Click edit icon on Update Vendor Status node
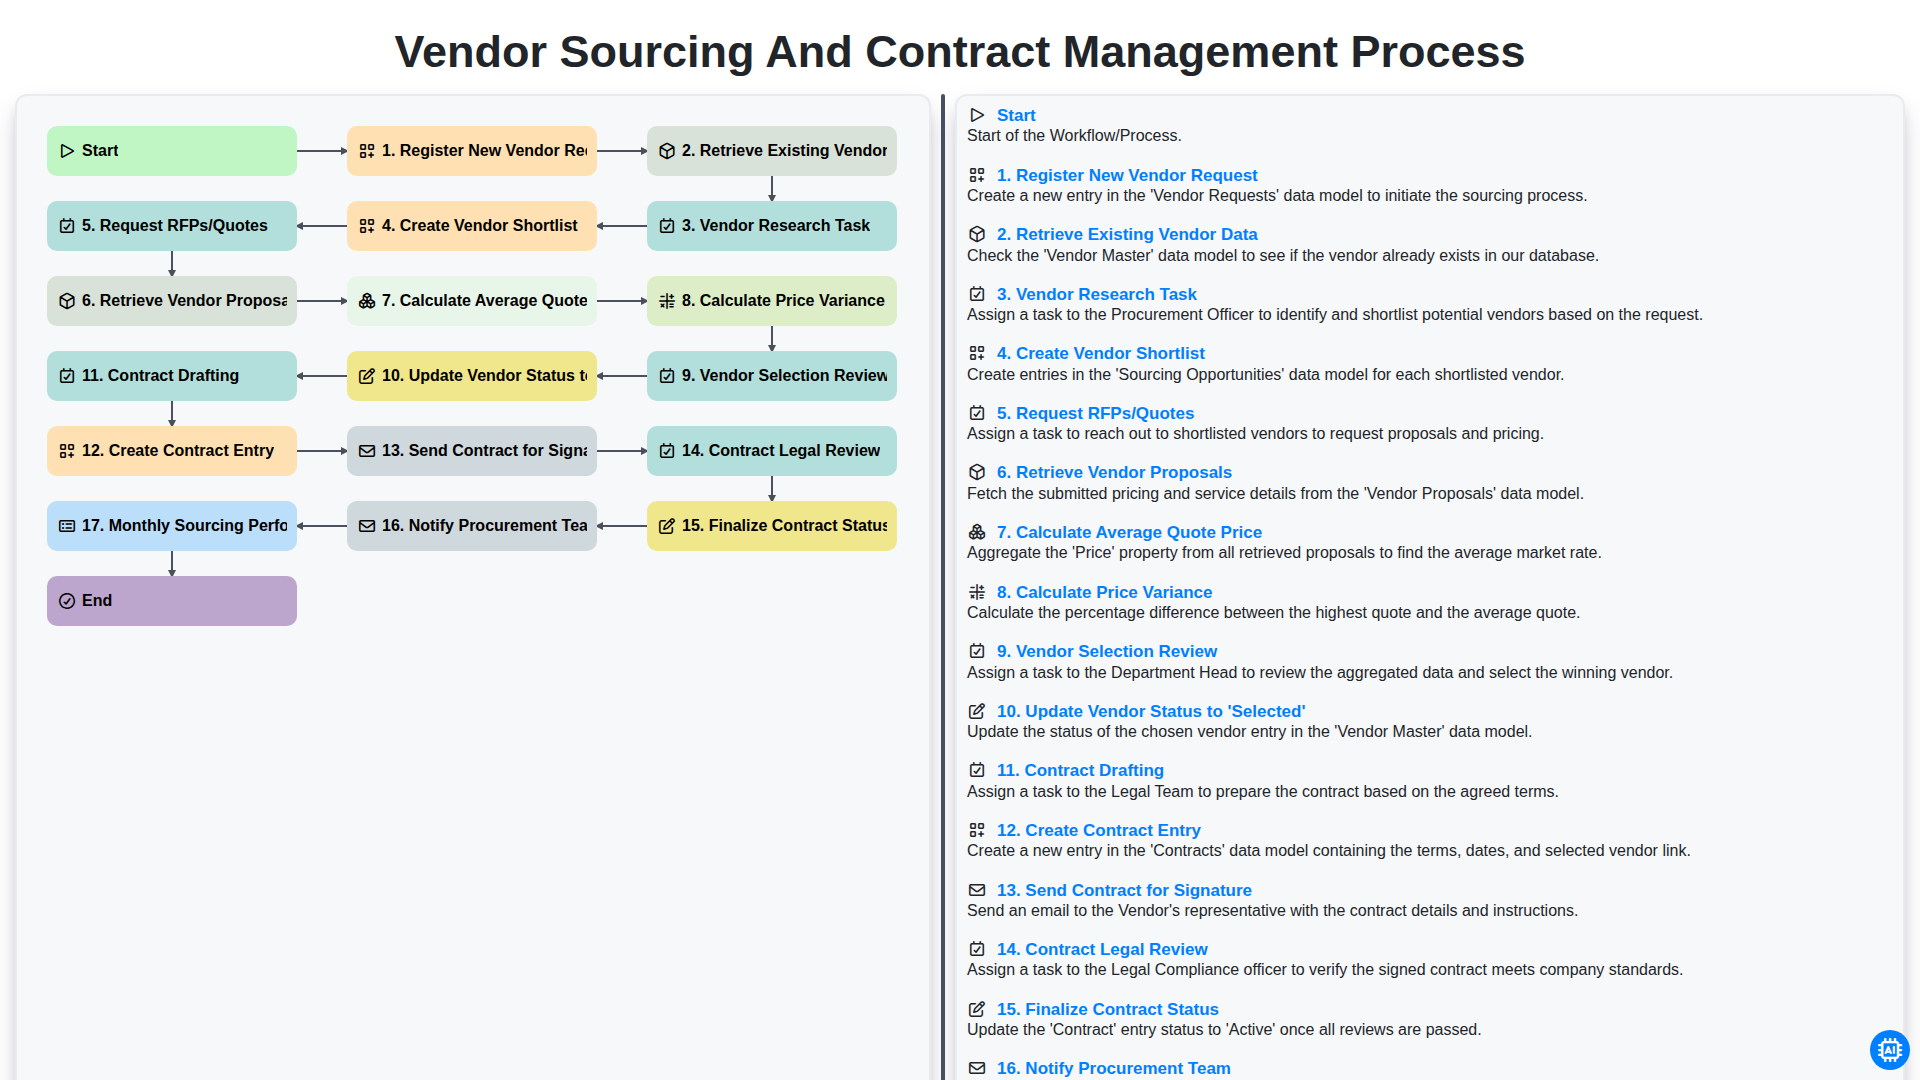The height and width of the screenshot is (1080, 1920). click(x=367, y=376)
